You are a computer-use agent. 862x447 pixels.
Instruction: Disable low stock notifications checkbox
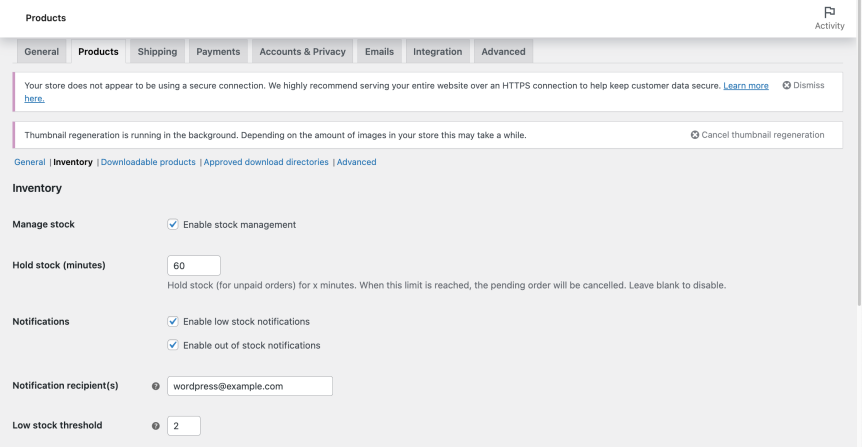pyautogui.click(x=173, y=322)
